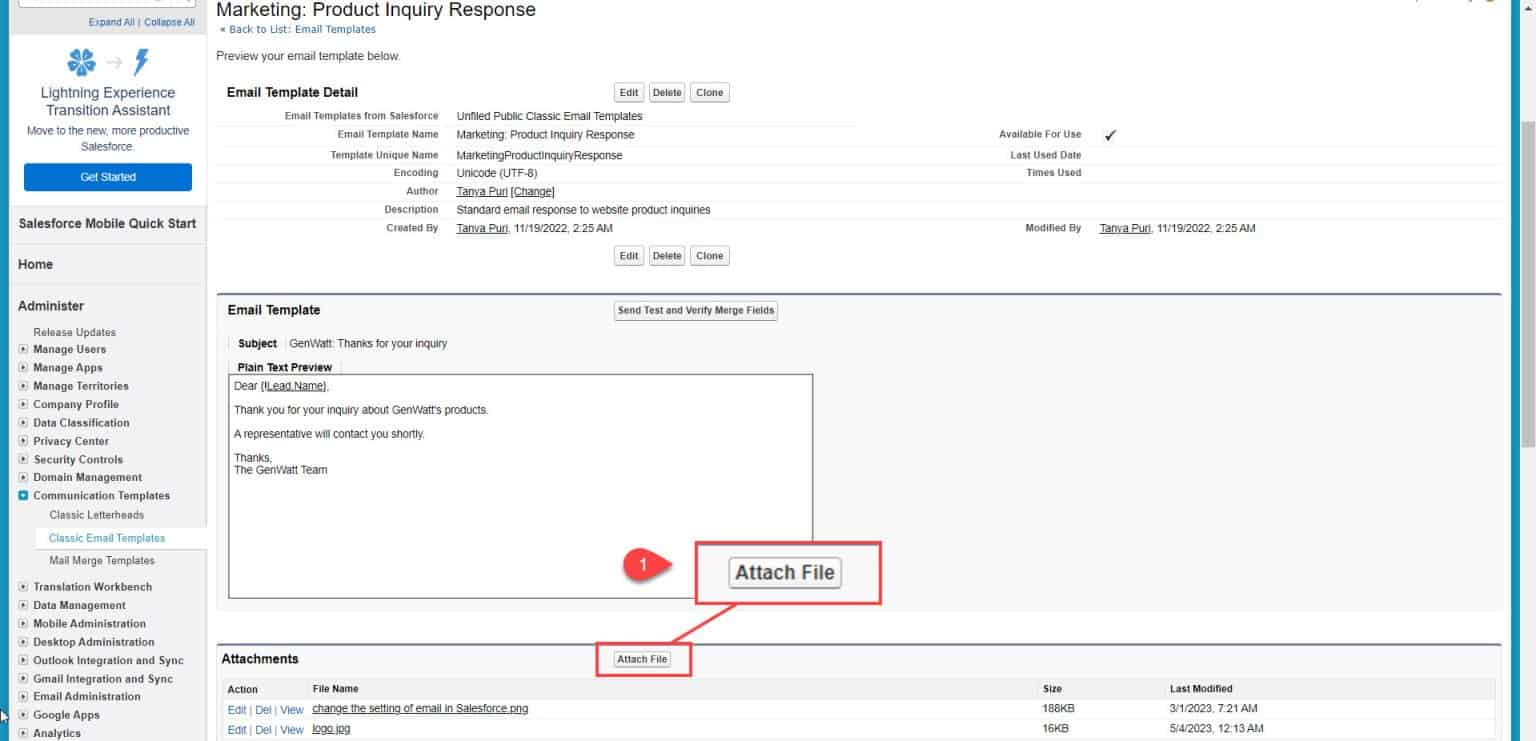Expand the Google Apps section
The image size is (1536, 741).
coord(22,714)
